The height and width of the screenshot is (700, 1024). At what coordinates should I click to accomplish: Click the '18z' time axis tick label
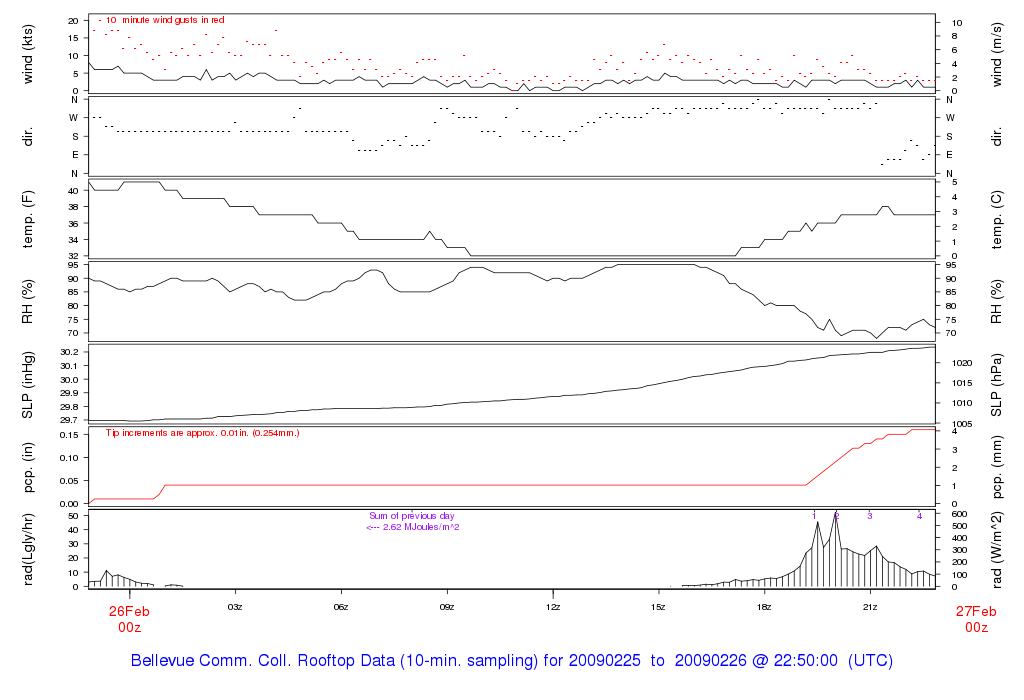[x=764, y=607]
